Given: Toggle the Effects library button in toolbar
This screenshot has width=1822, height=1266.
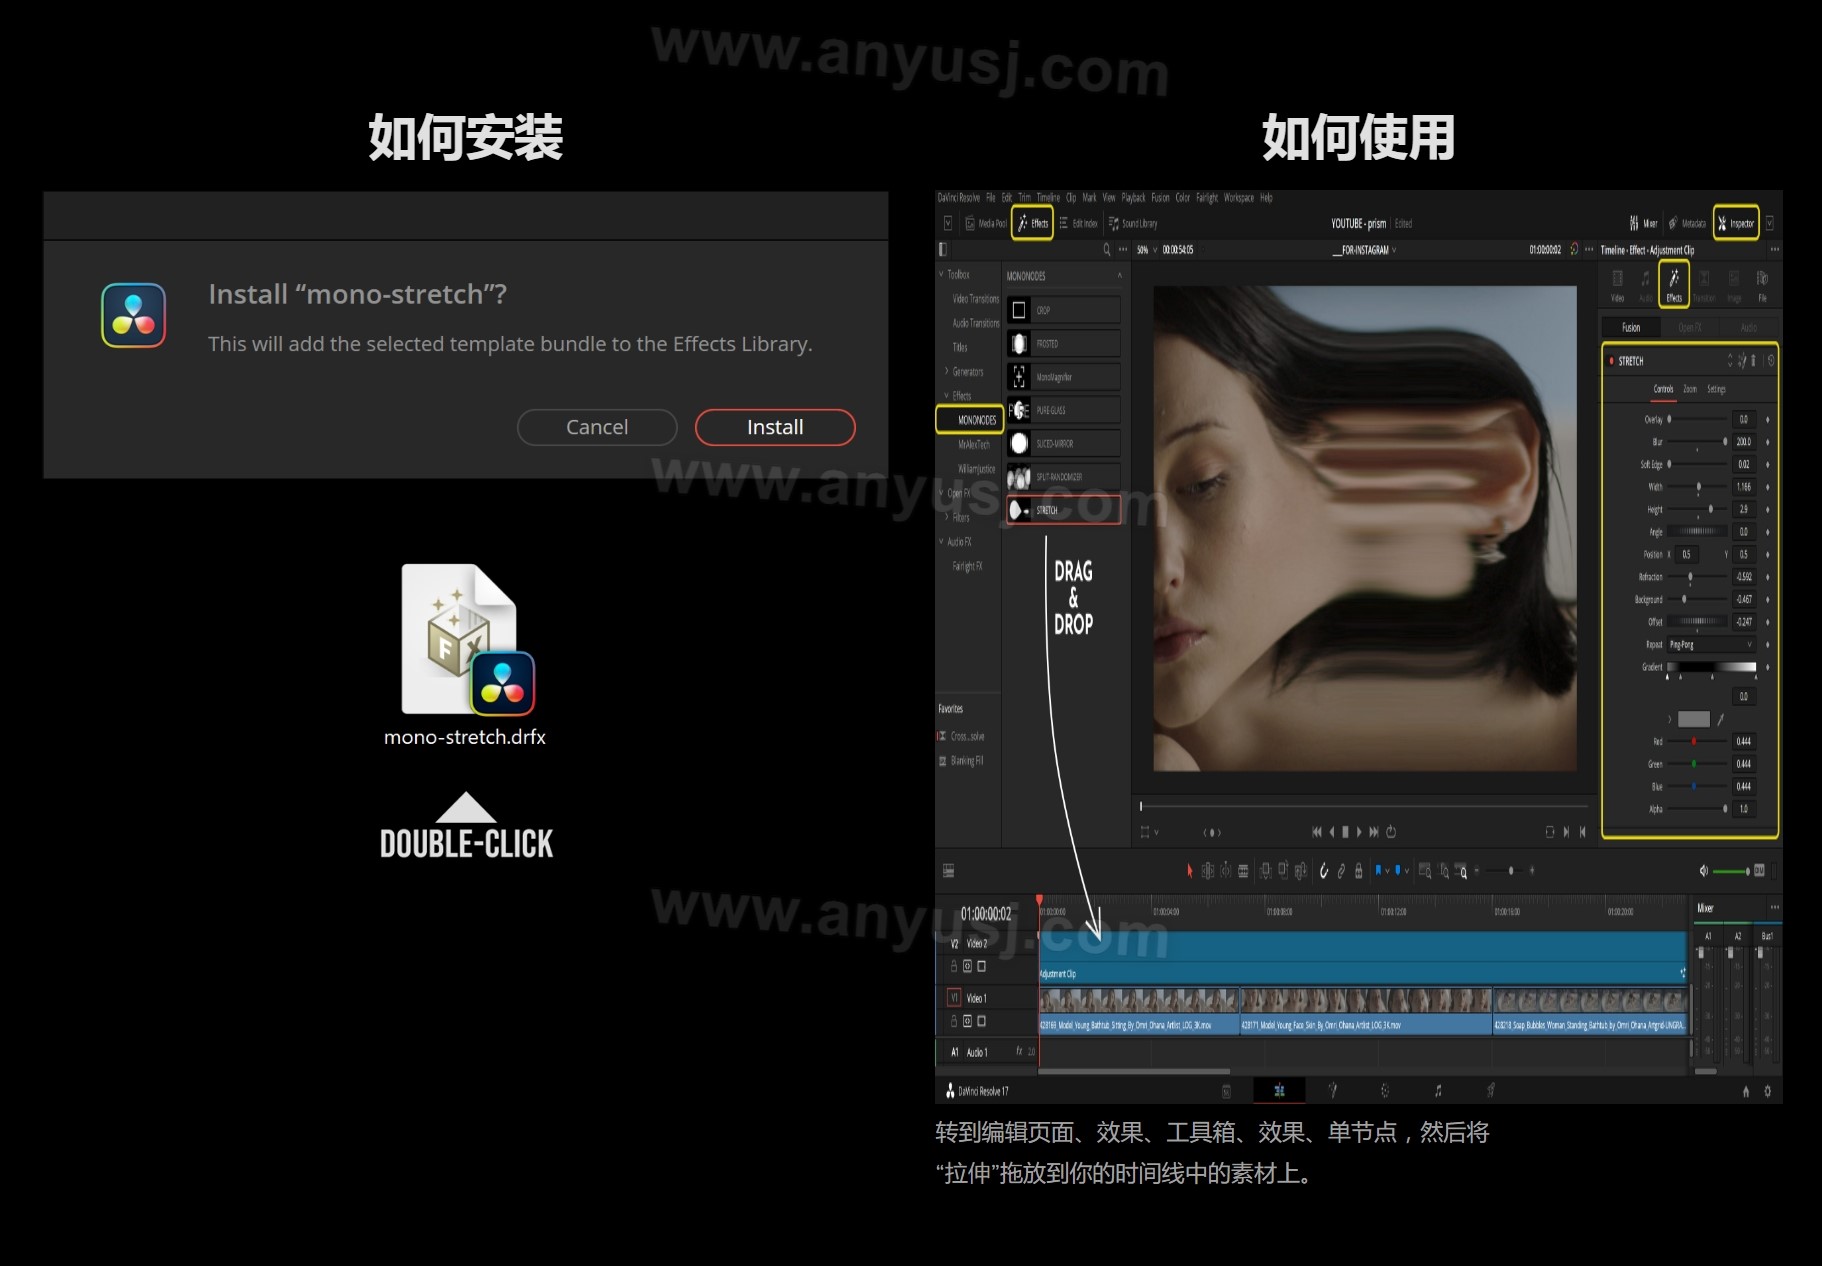Looking at the screenshot, I should pyautogui.click(x=1033, y=223).
